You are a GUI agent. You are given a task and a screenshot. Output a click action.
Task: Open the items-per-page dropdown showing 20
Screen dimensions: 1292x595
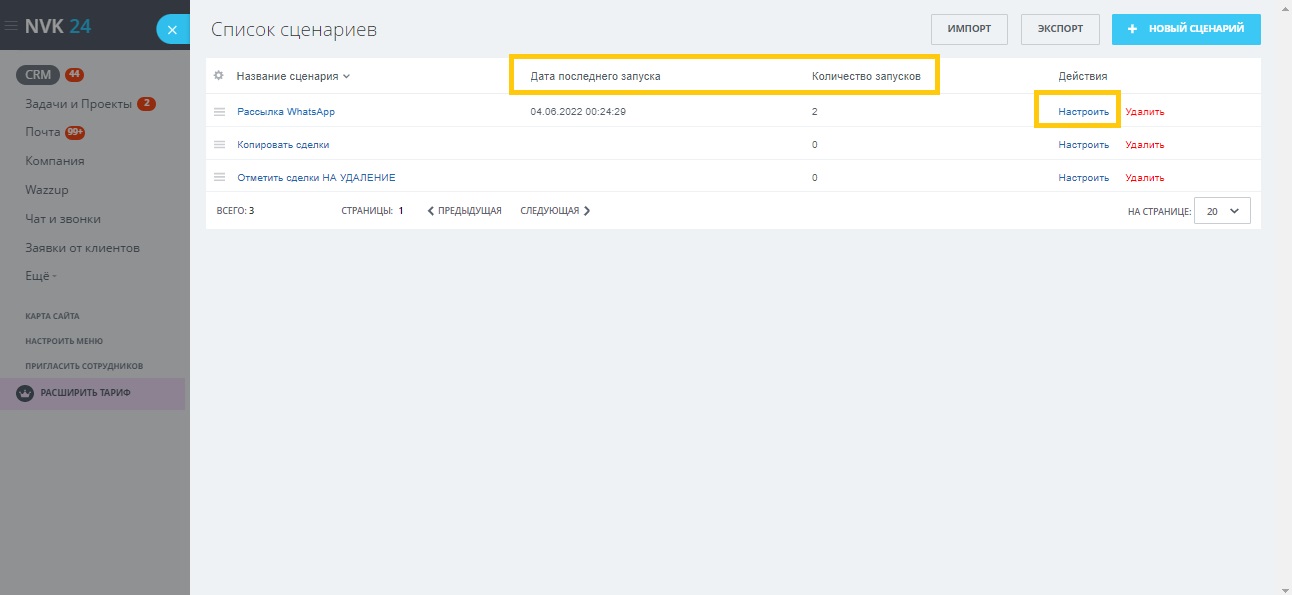pyautogui.click(x=1222, y=211)
